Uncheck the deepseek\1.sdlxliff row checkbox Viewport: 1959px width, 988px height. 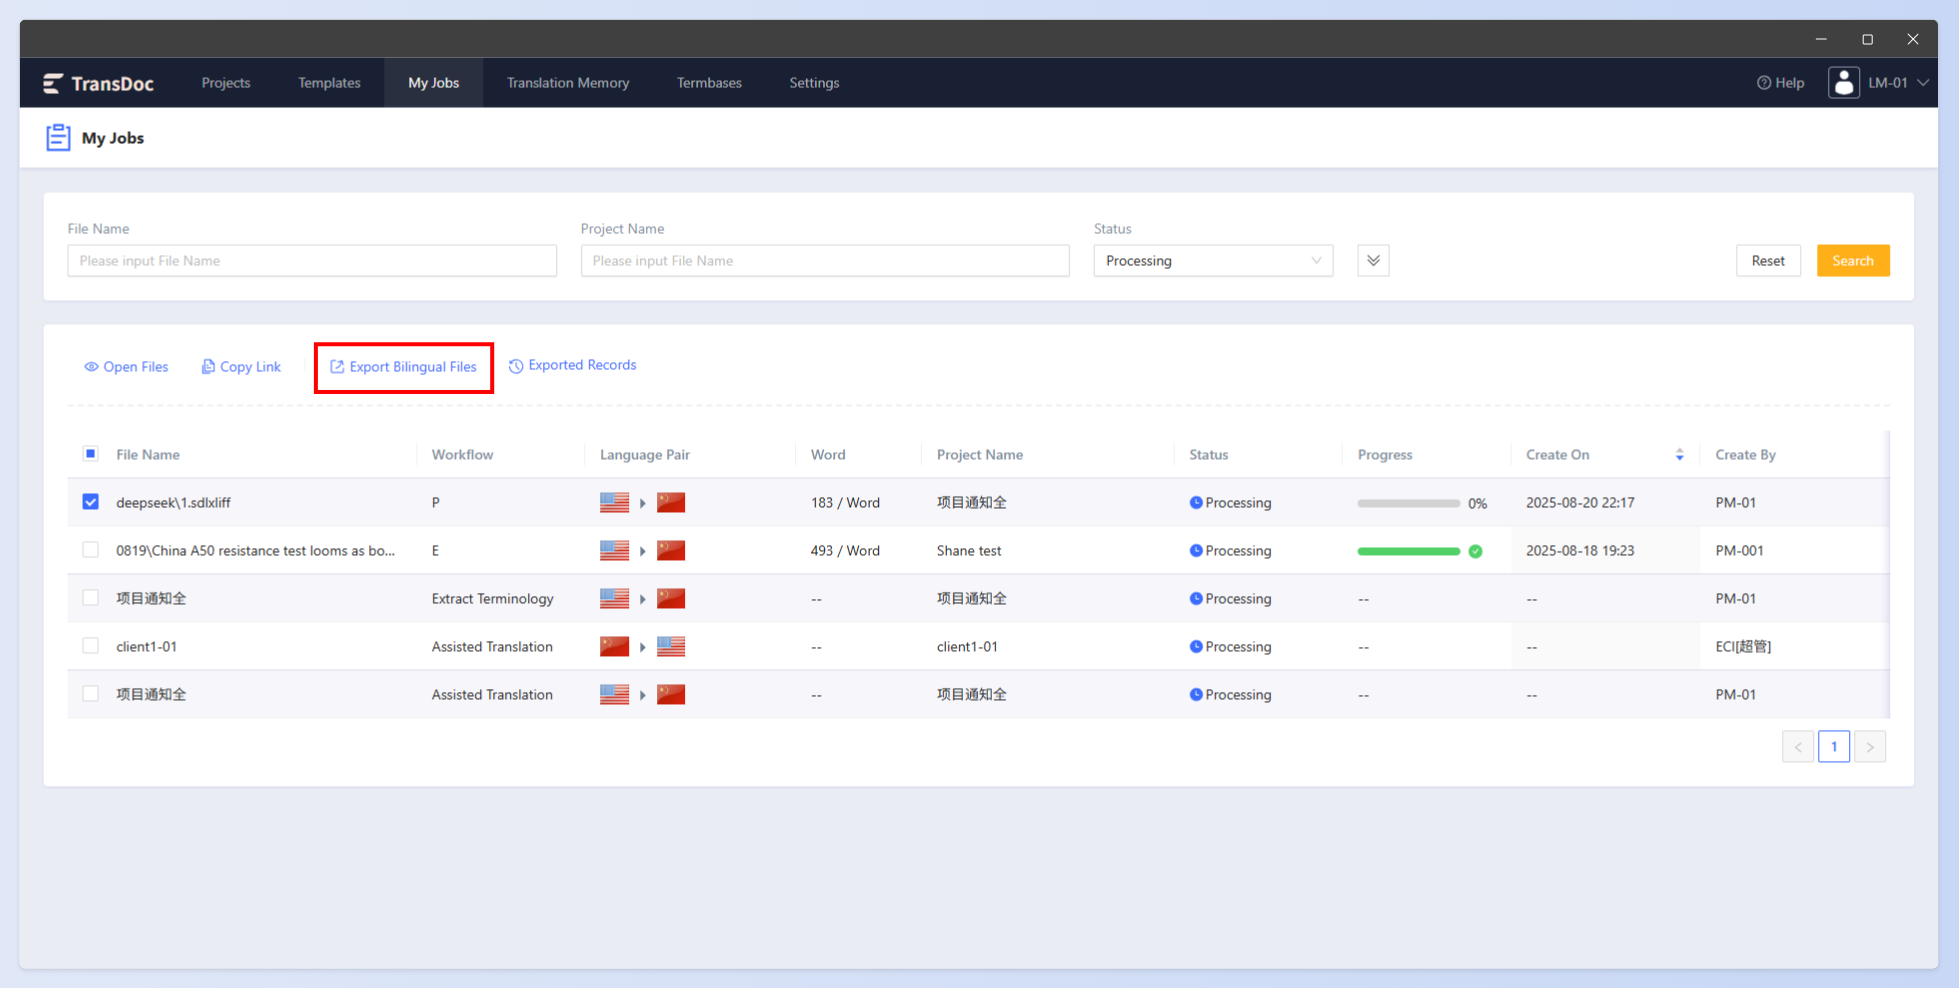click(x=91, y=502)
